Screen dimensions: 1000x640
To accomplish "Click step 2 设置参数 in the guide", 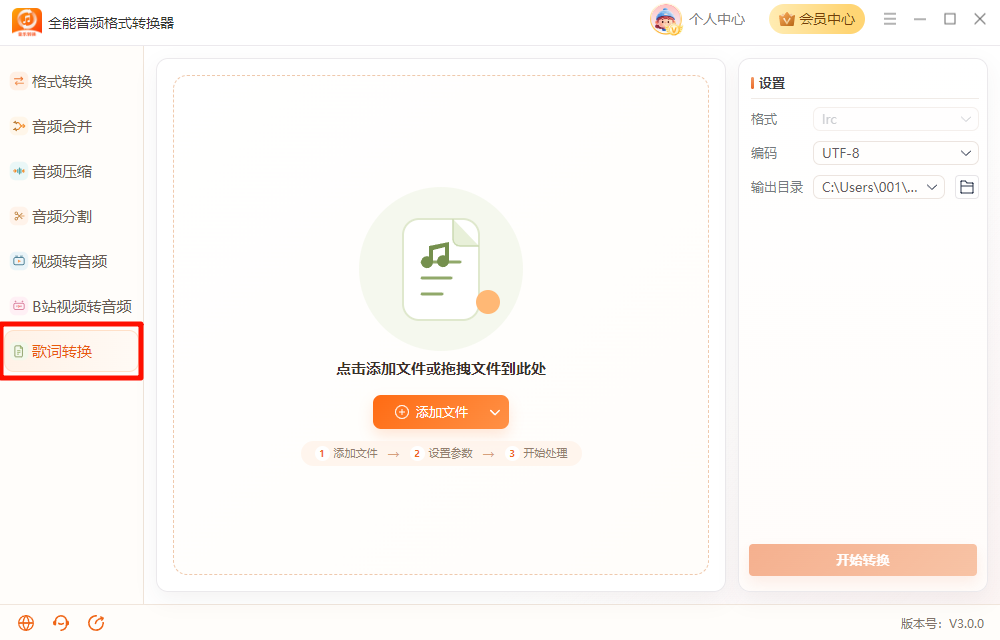I will pyautogui.click(x=443, y=453).
